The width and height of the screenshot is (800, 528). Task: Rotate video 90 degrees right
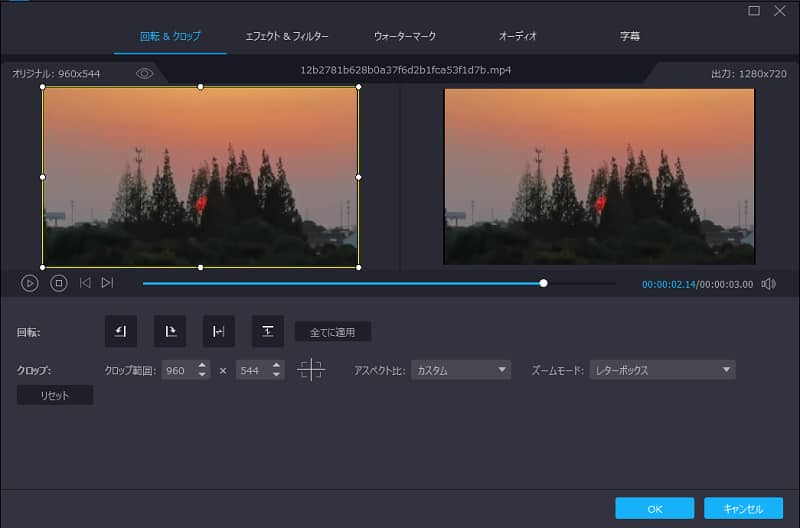(170, 332)
